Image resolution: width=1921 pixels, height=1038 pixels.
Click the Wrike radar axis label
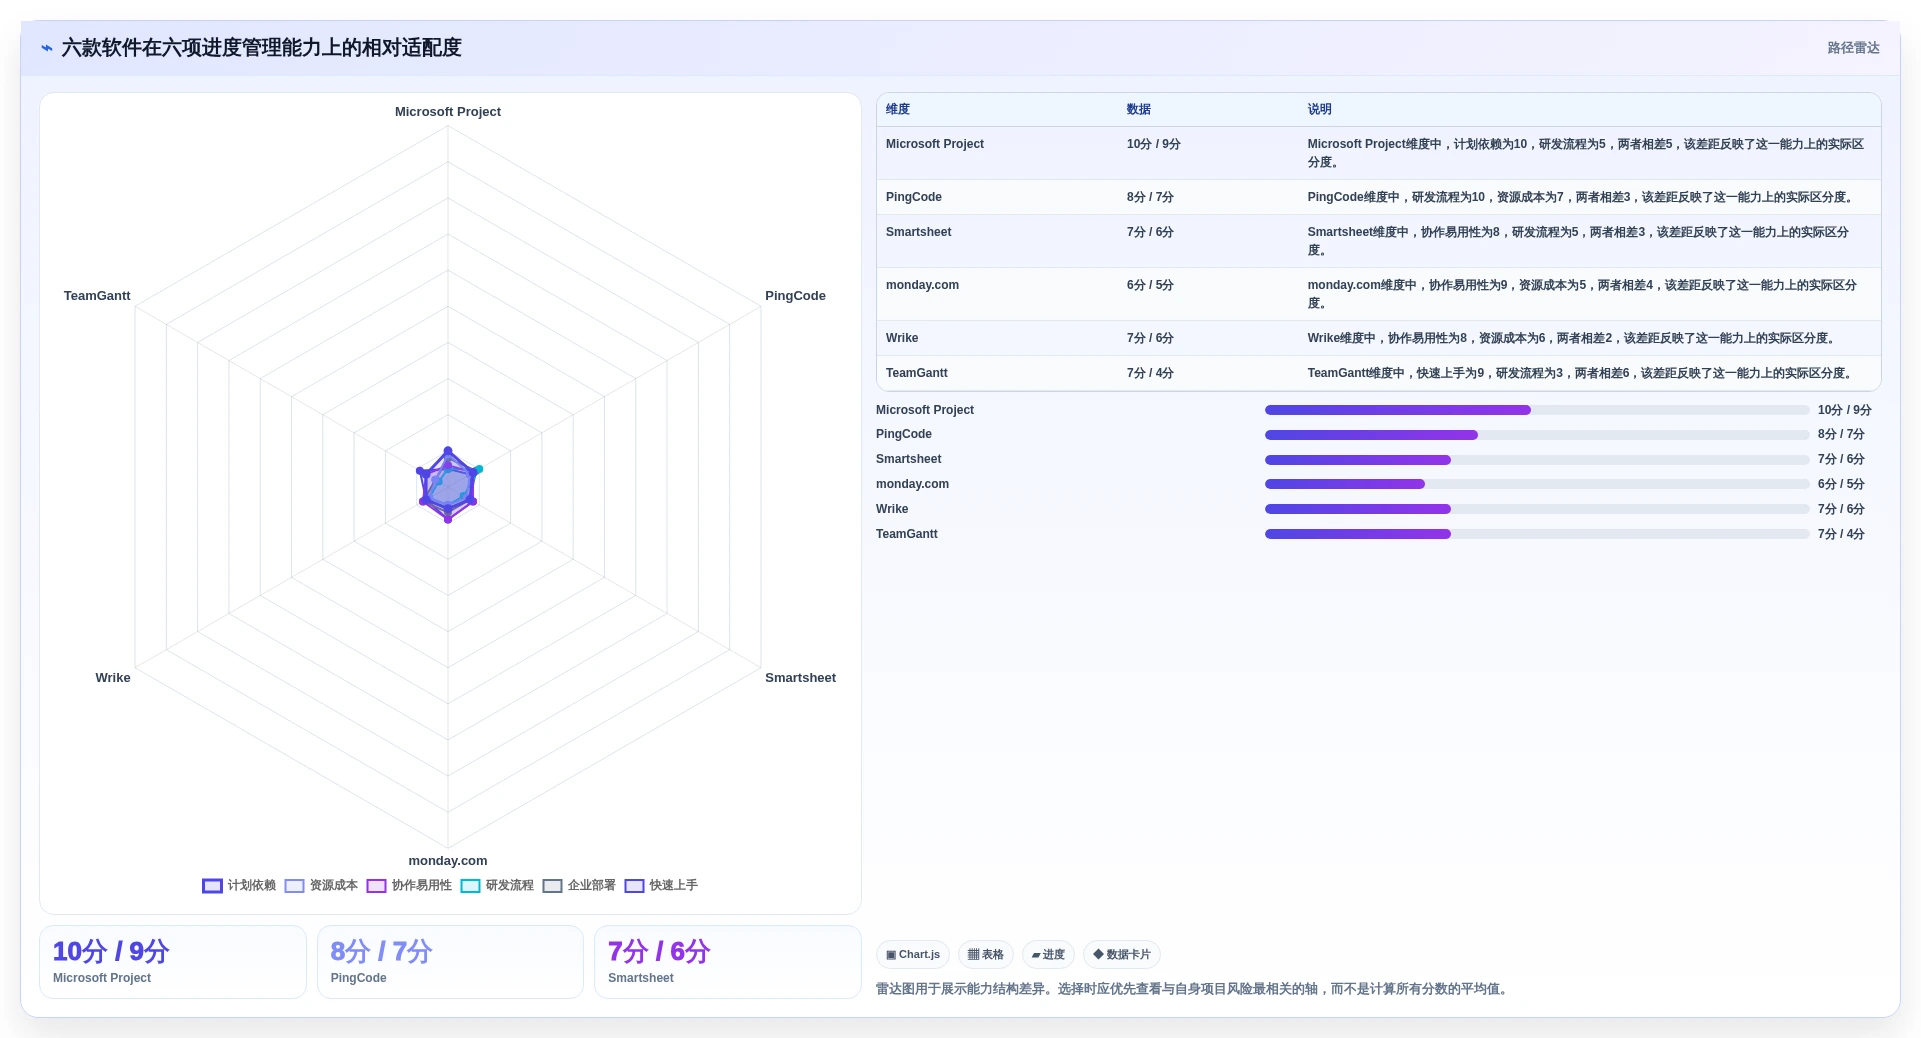point(113,678)
